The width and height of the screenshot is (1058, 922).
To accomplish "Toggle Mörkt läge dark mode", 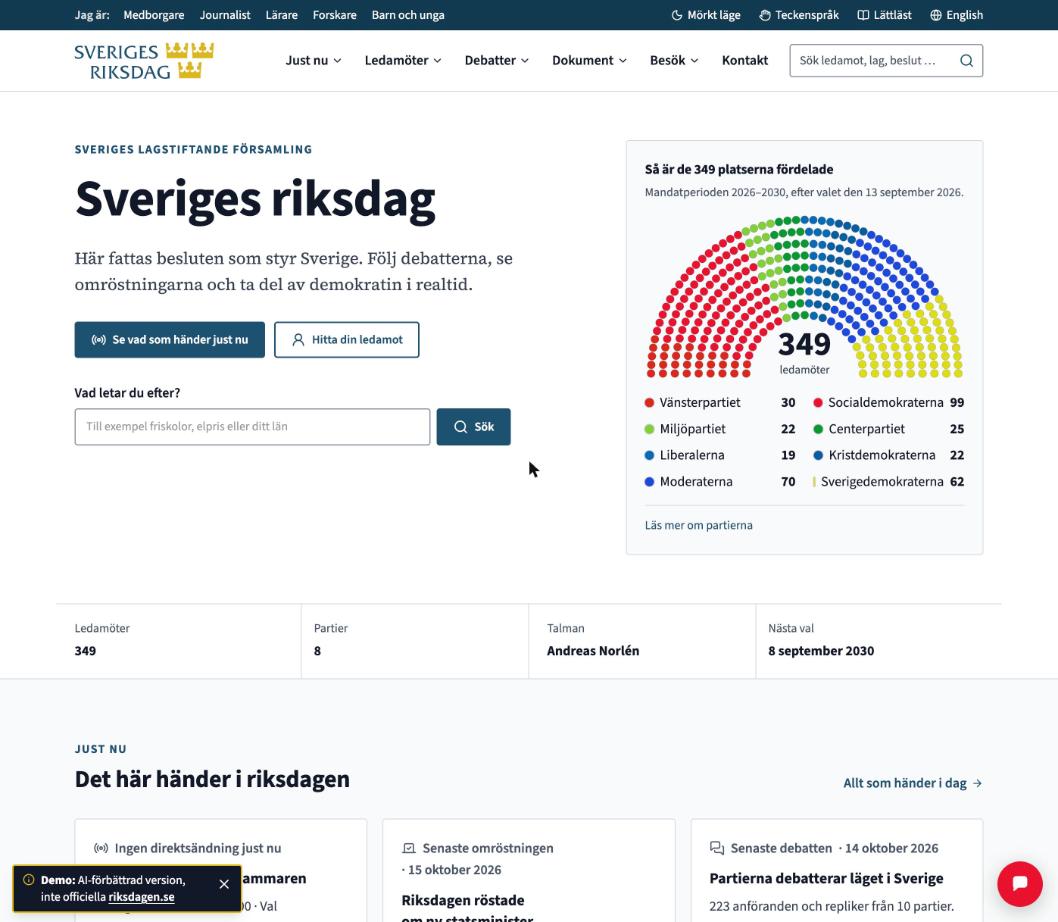I will pyautogui.click(x=706, y=15).
